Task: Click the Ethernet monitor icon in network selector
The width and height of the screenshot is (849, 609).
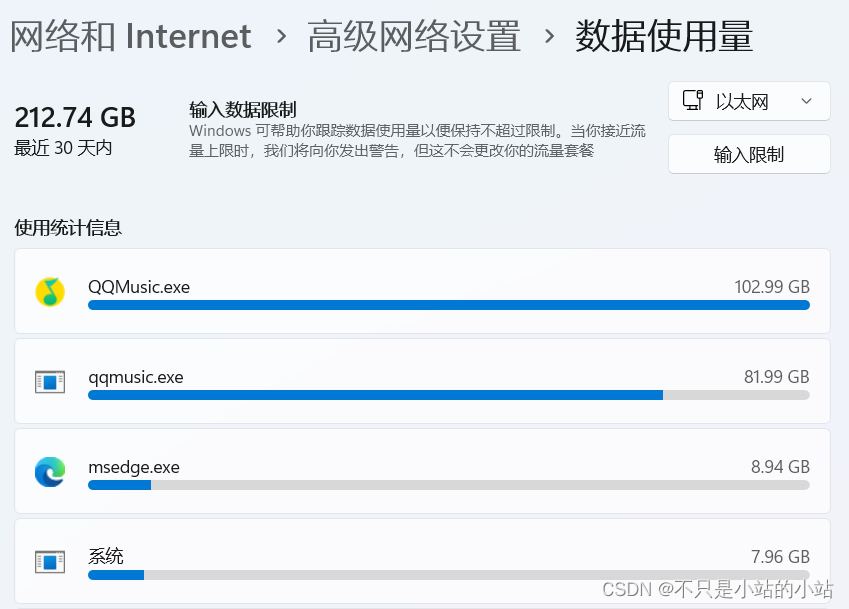Action: (691, 101)
